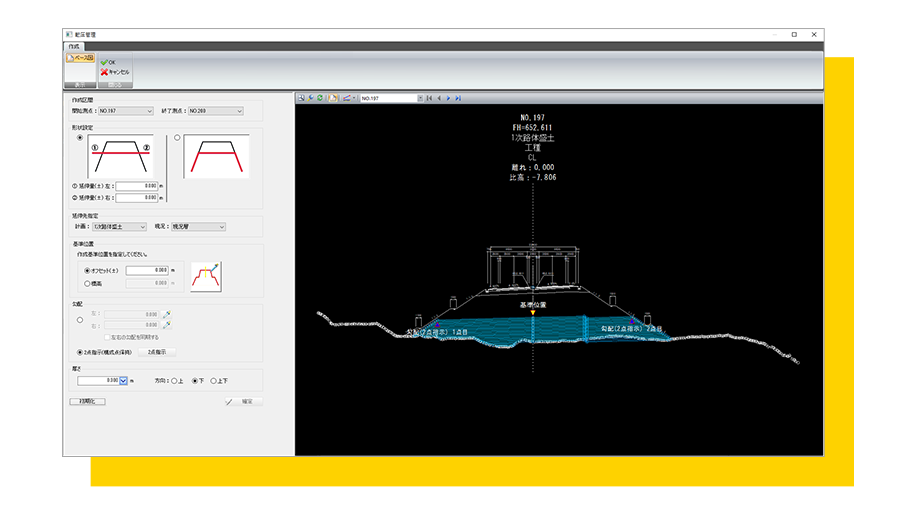Click the offset value input field

[x=147, y=270]
